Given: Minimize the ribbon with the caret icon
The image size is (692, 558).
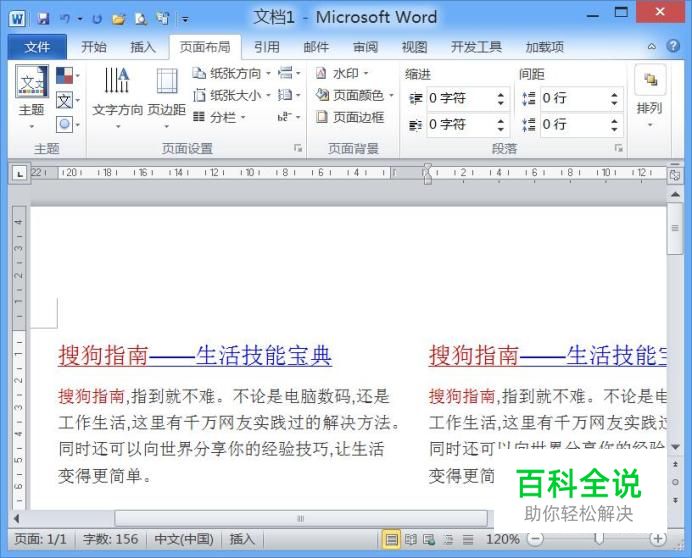Looking at the screenshot, I should (x=651, y=46).
